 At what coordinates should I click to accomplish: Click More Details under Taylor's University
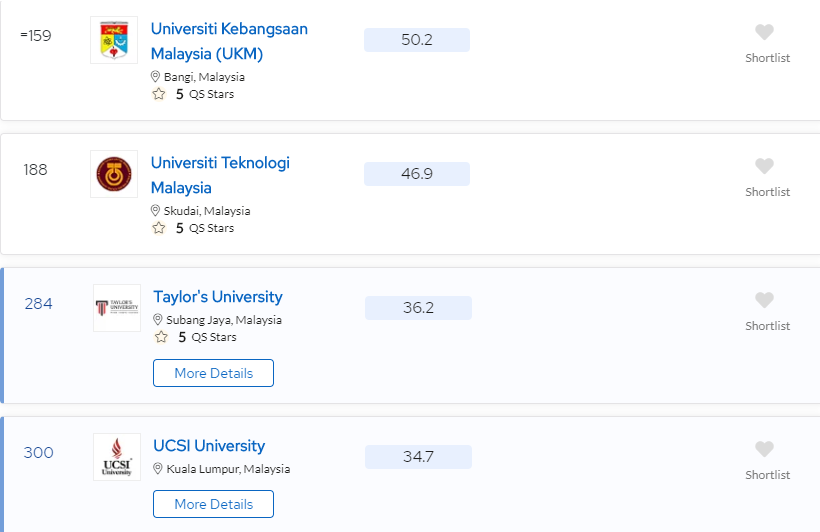click(213, 373)
